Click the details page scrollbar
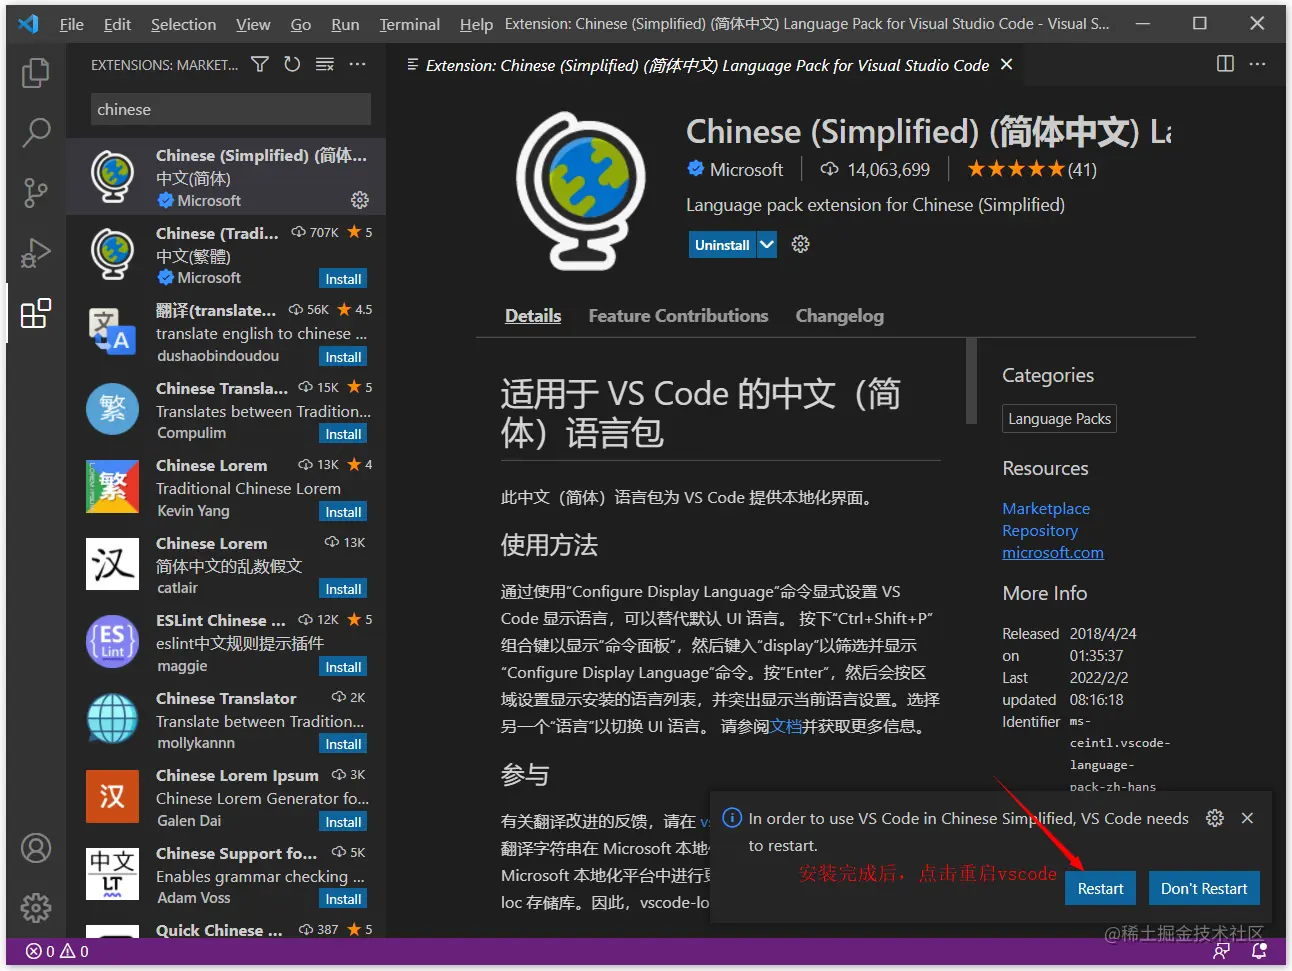The height and width of the screenshot is (971, 1292). [x=971, y=382]
